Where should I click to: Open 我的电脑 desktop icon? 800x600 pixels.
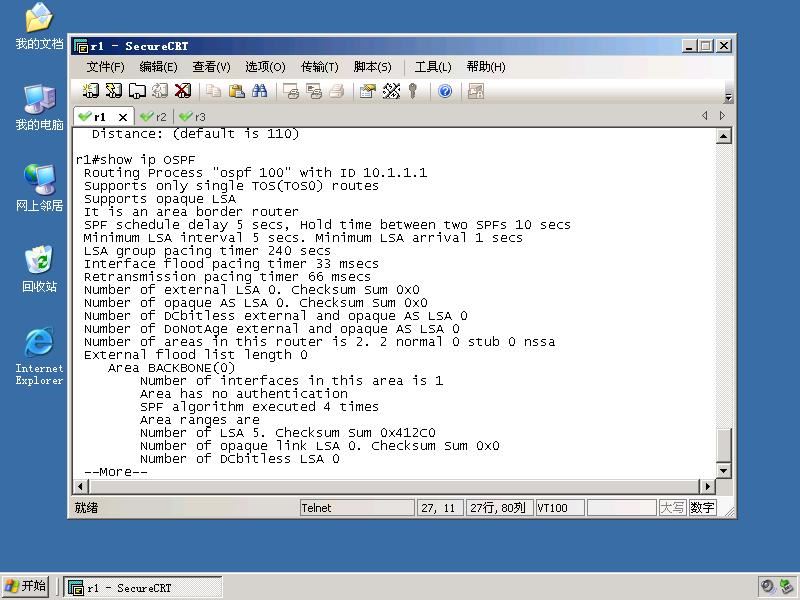(x=39, y=108)
